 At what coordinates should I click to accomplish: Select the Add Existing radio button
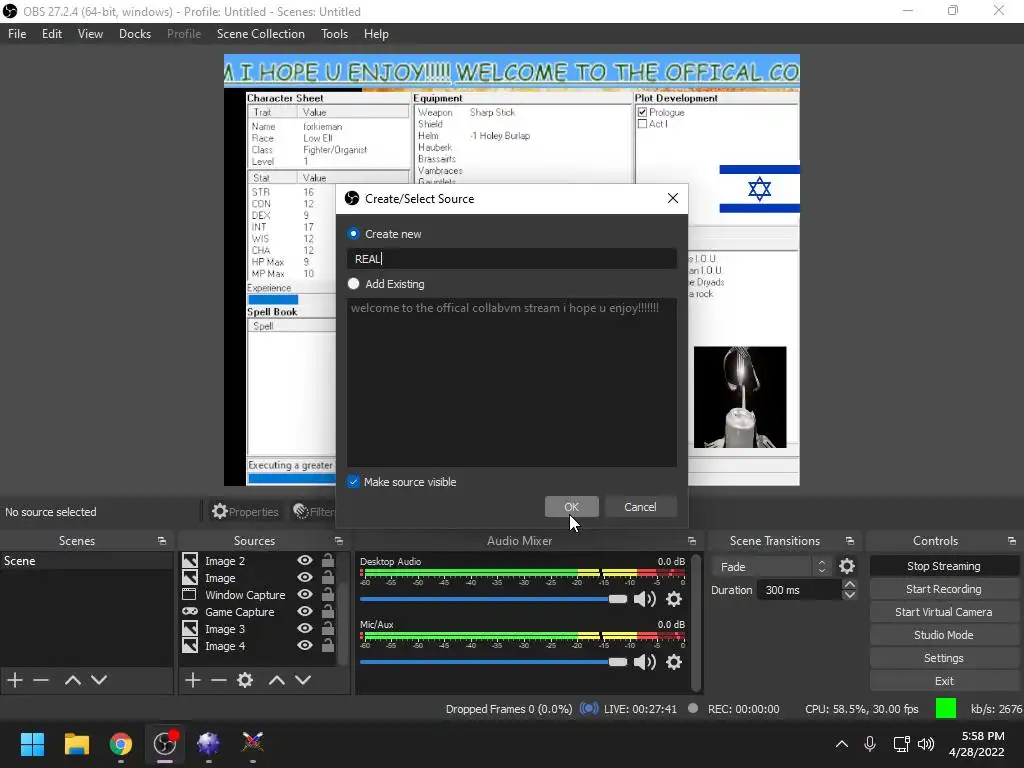(x=353, y=283)
